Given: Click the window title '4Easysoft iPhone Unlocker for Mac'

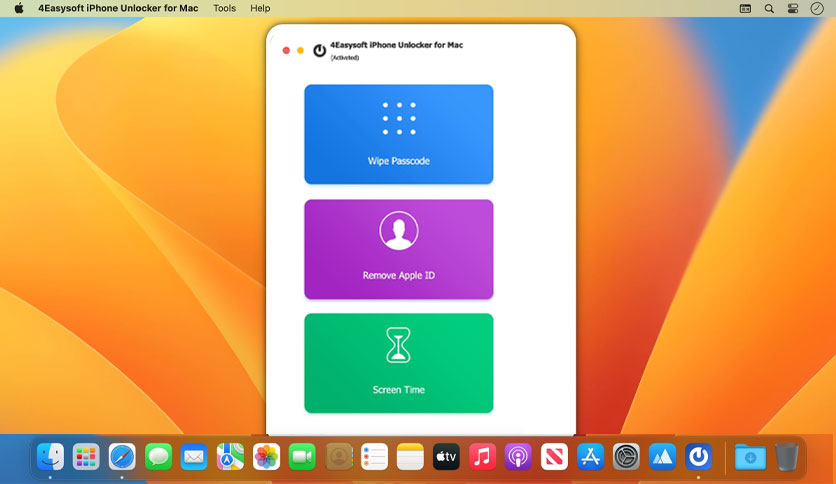Looking at the screenshot, I should click(x=397, y=45).
